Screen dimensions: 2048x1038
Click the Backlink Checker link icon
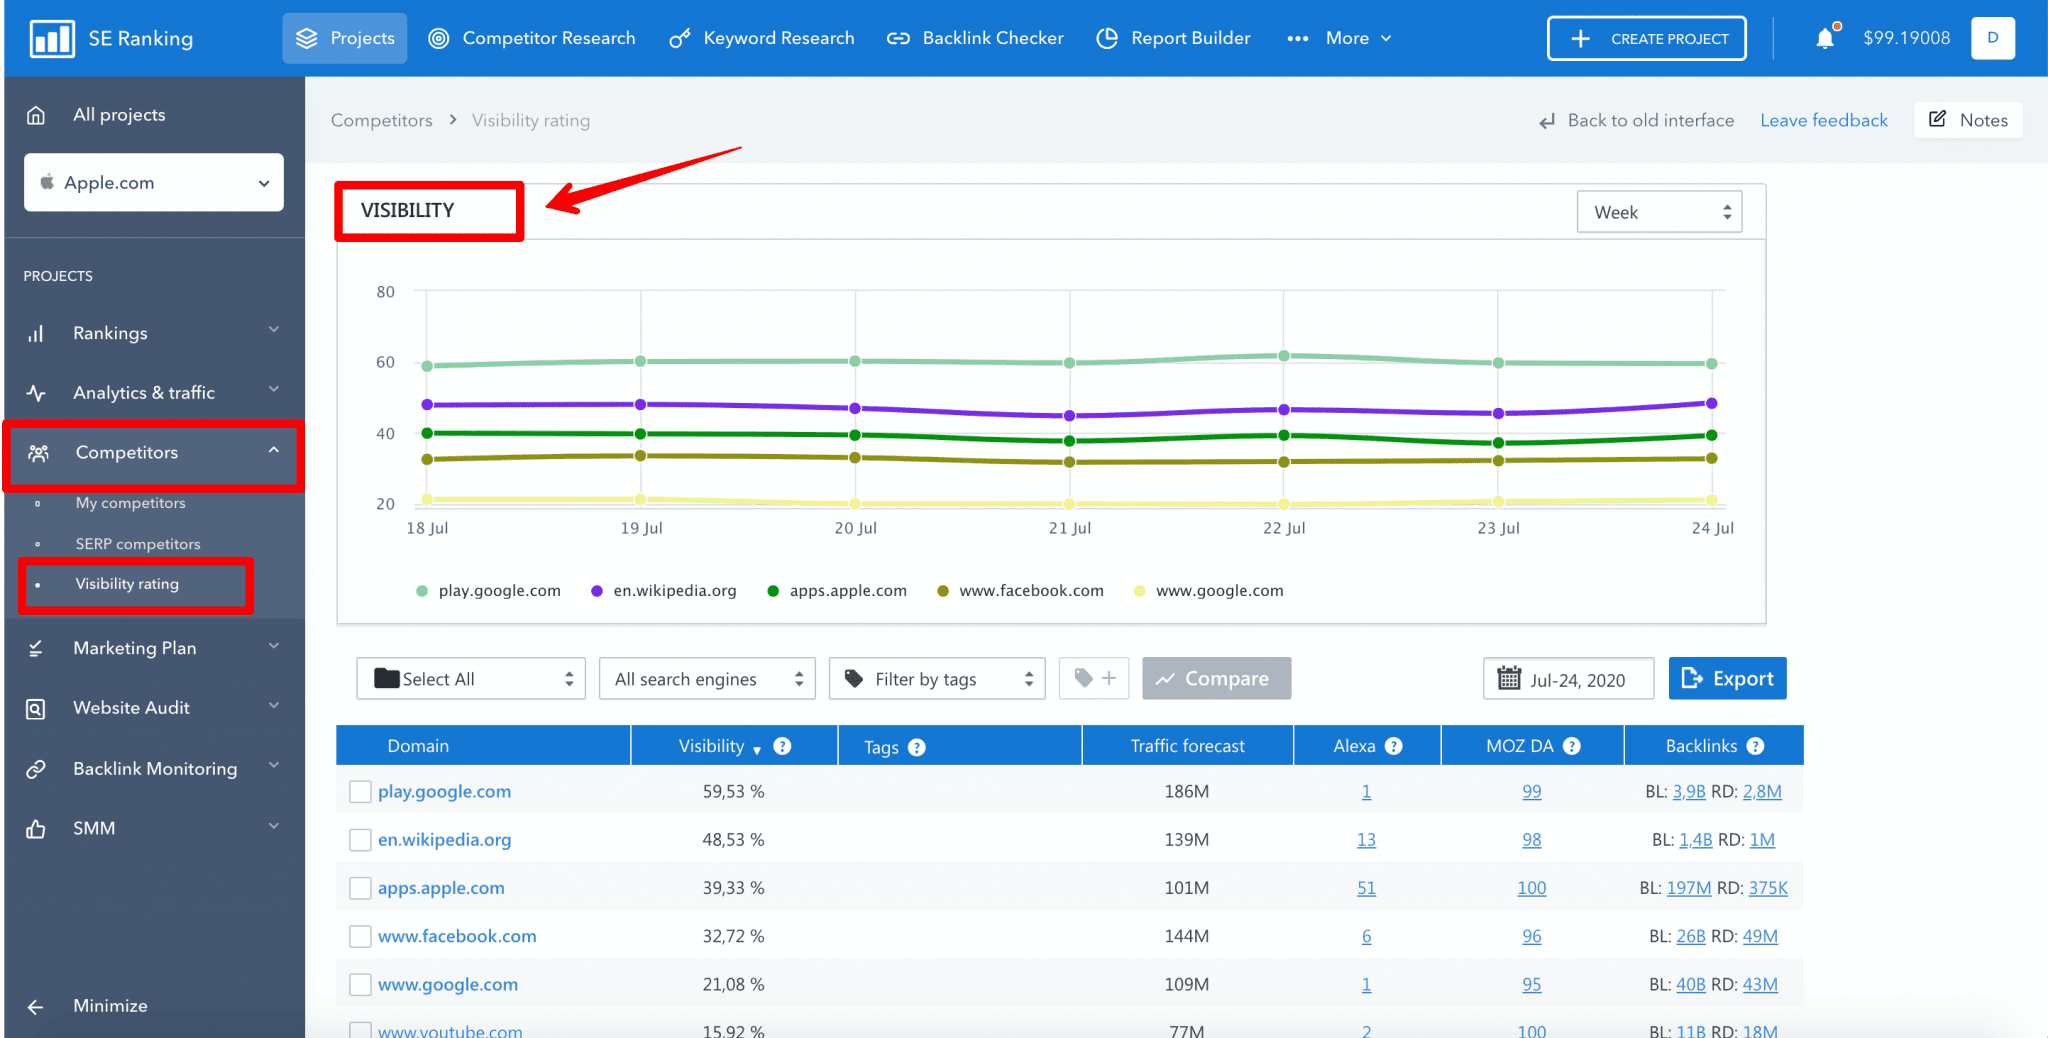(898, 38)
